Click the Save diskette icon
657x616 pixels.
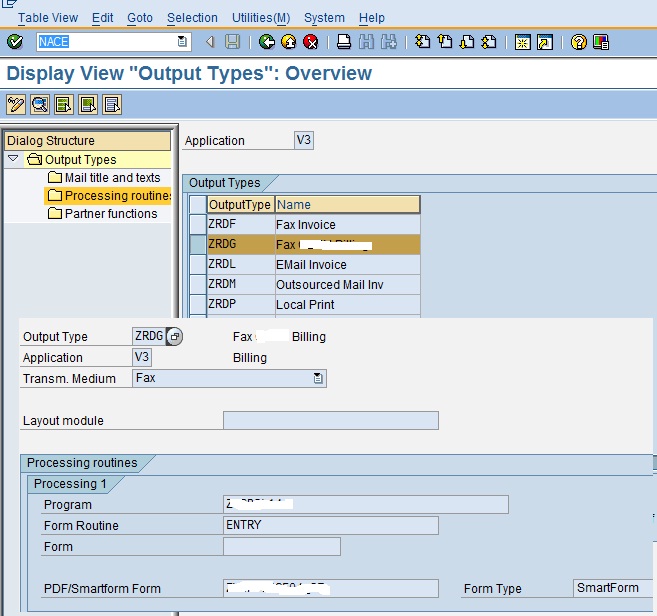233,42
